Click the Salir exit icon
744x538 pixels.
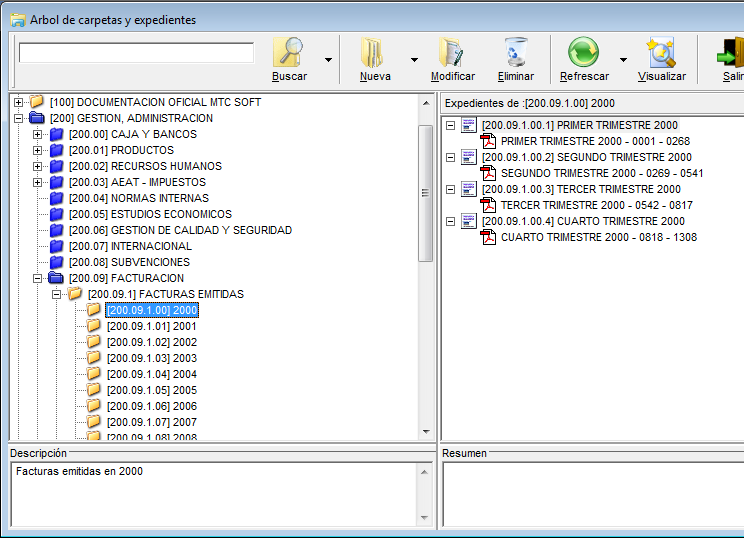[730, 52]
